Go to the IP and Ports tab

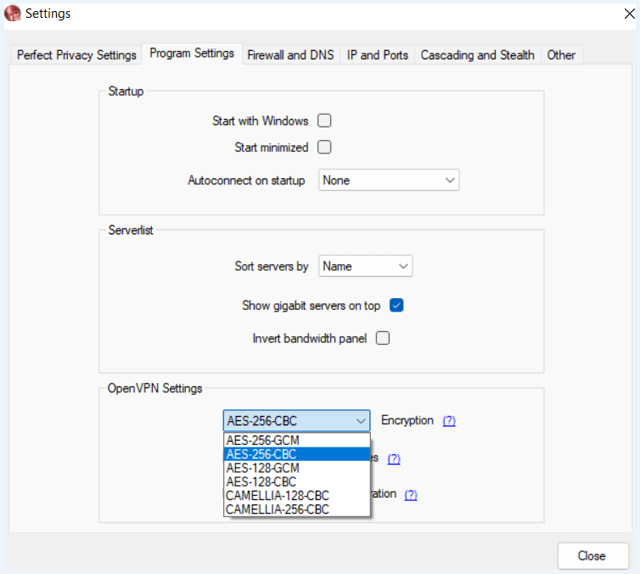(378, 55)
